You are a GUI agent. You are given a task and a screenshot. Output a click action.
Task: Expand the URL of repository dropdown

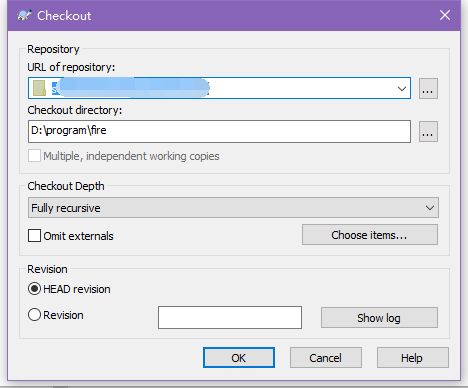click(x=402, y=89)
